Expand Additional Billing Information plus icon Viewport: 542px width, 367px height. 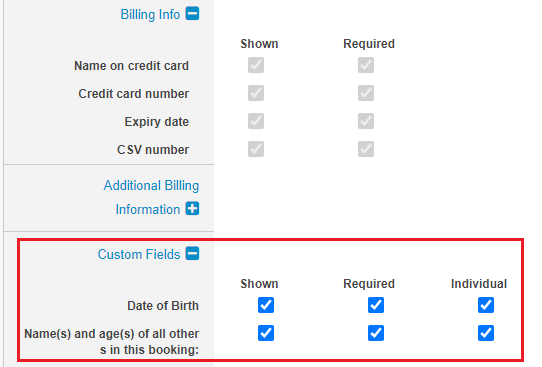tap(192, 209)
